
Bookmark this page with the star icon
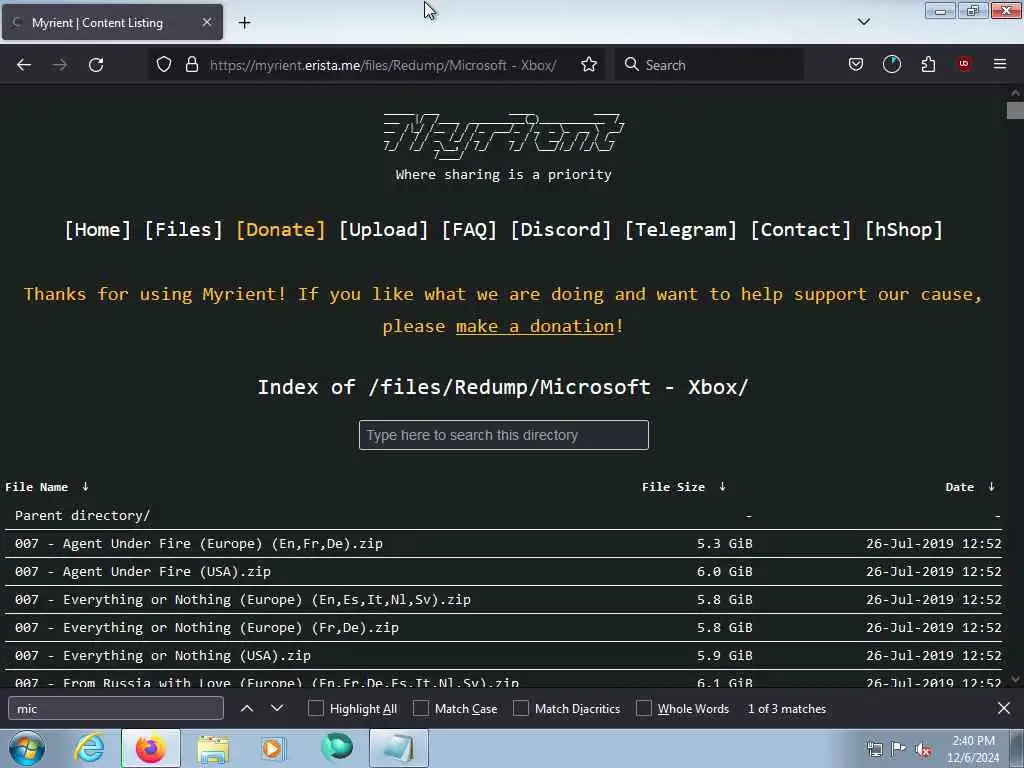click(x=588, y=65)
